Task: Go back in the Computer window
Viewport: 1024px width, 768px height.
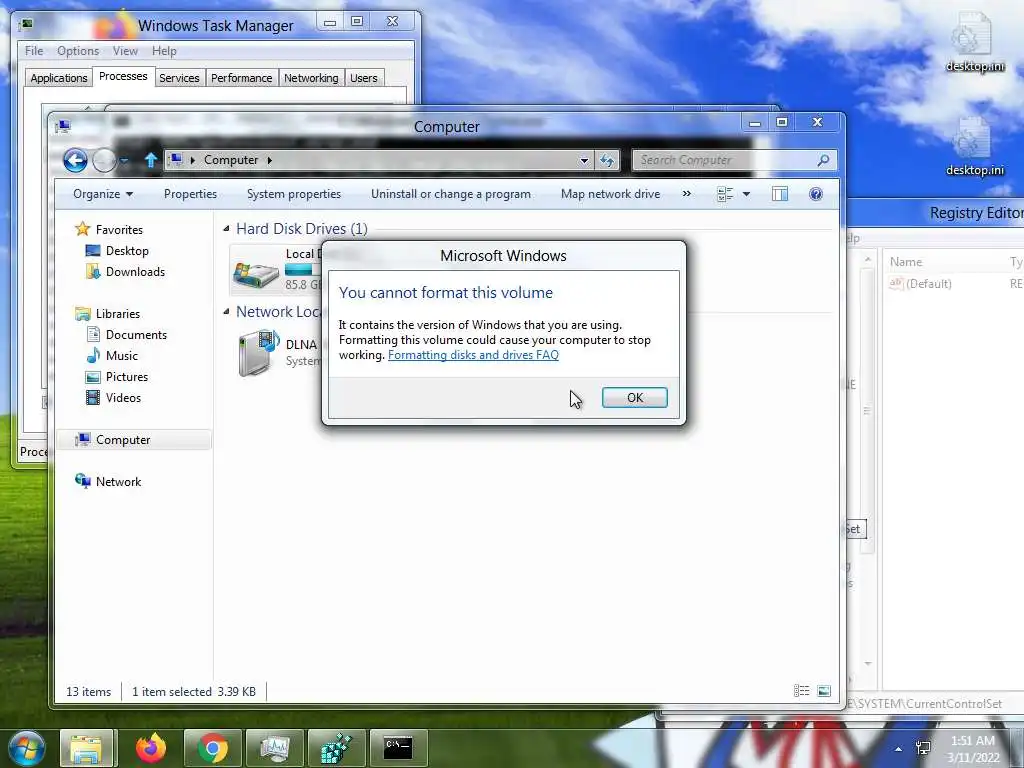Action: point(75,160)
